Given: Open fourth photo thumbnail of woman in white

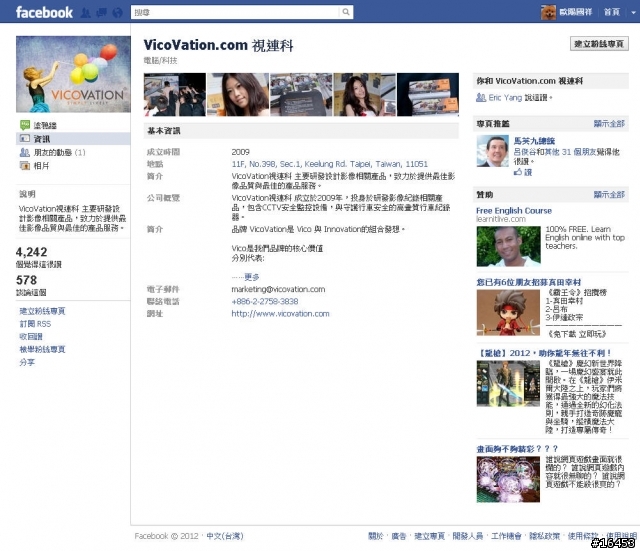Looking at the screenshot, I should (364, 95).
